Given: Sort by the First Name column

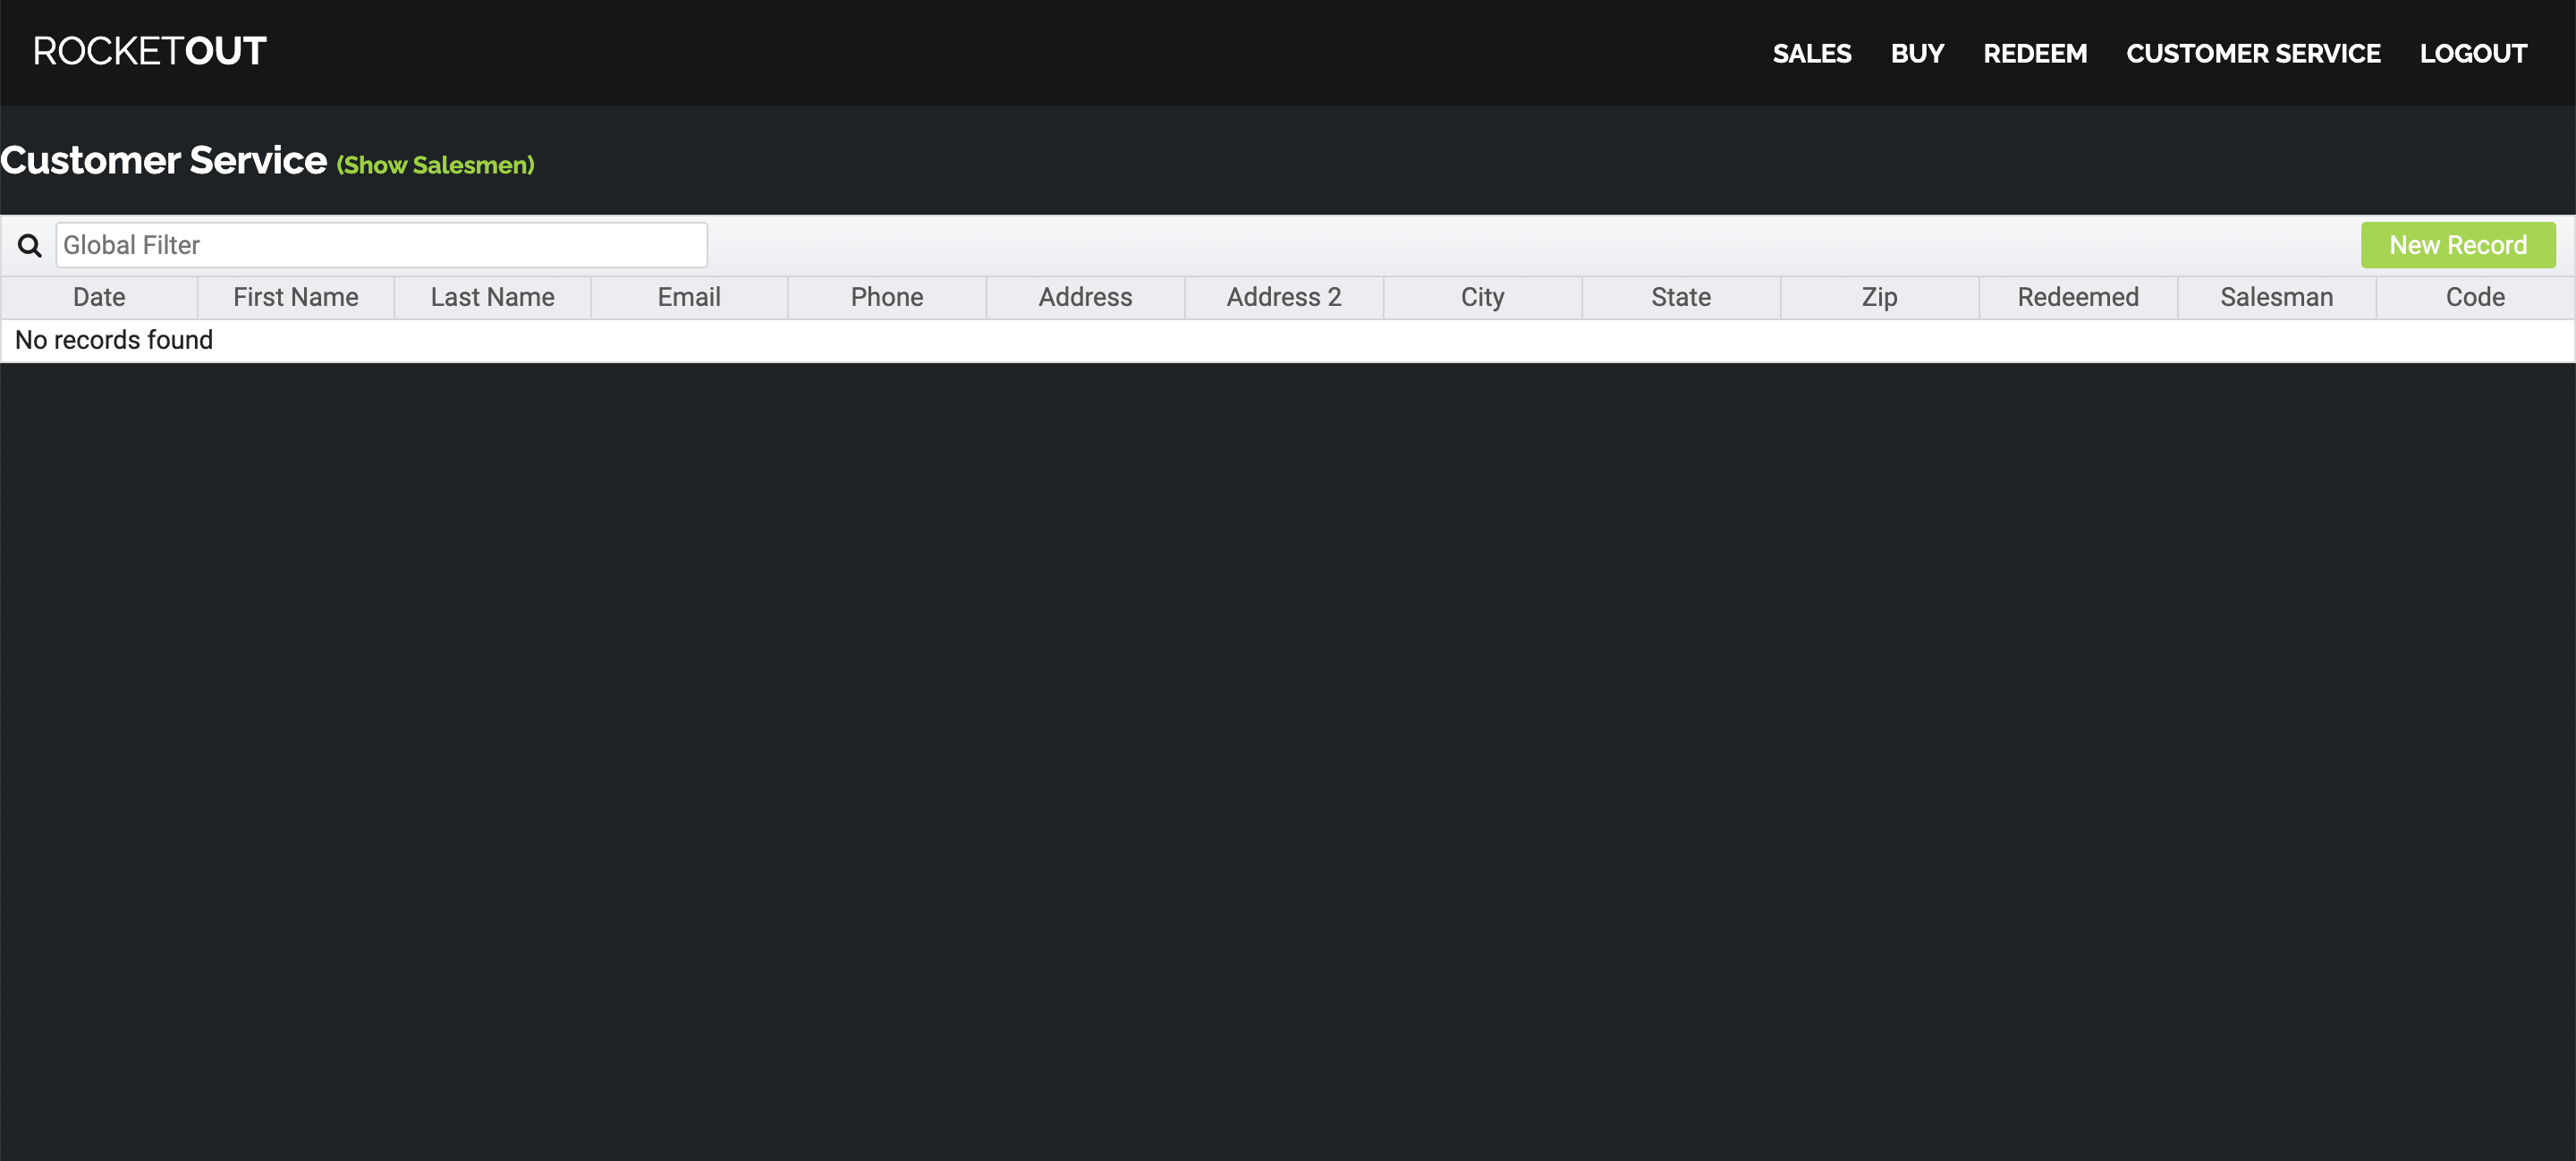Looking at the screenshot, I should point(295,297).
